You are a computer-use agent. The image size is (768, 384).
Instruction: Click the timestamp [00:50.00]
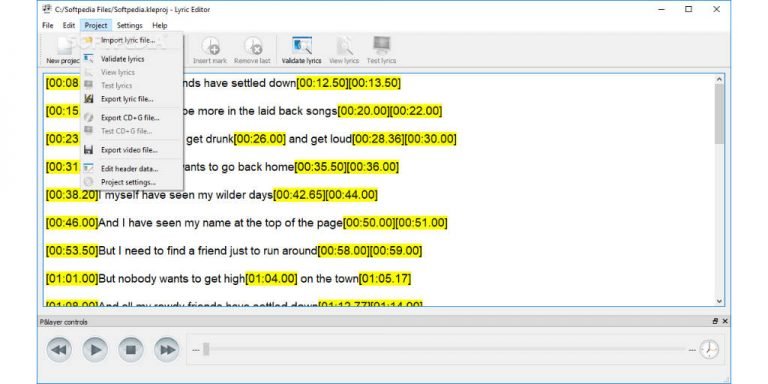point(369,223)
